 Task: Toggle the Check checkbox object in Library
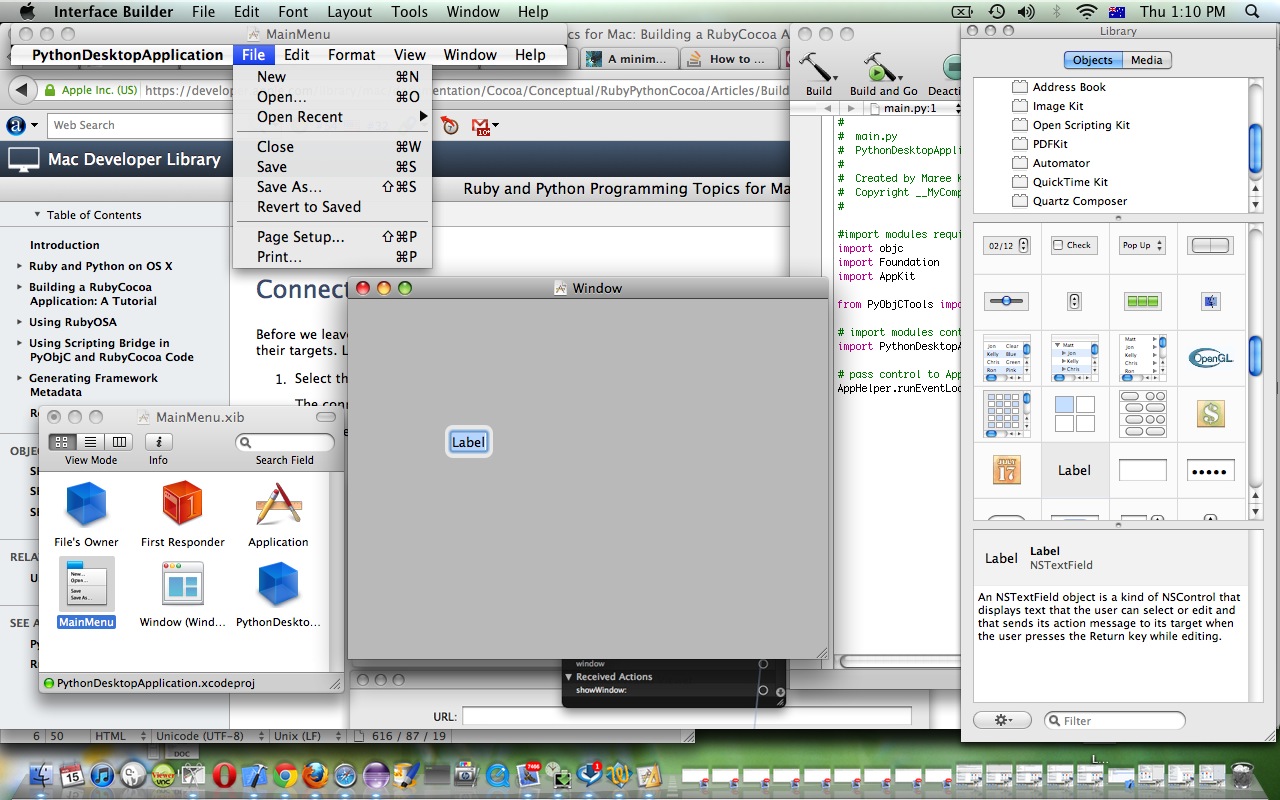pyautogui.click(x=1073, y=244)
